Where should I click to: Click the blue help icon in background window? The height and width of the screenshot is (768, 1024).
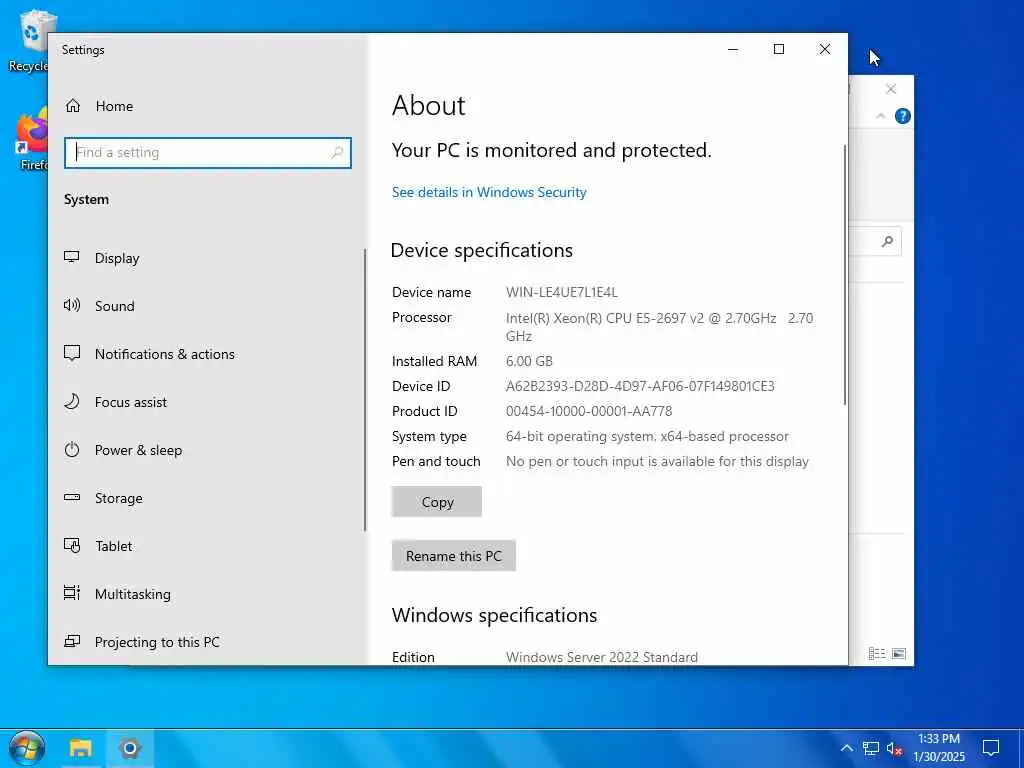tap(903, 116)
